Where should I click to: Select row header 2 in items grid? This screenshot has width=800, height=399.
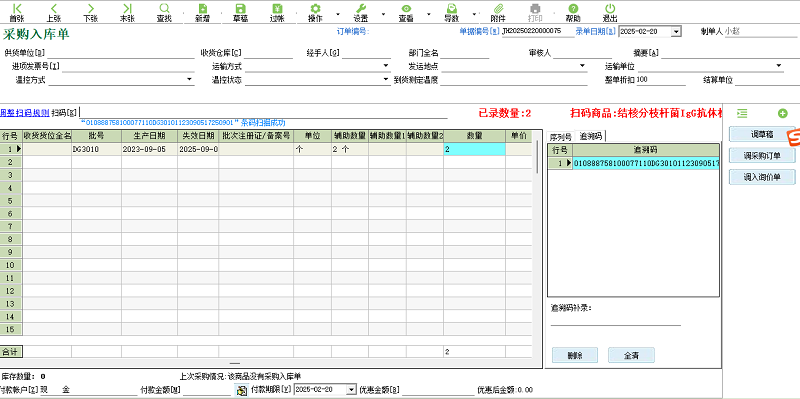12,162
